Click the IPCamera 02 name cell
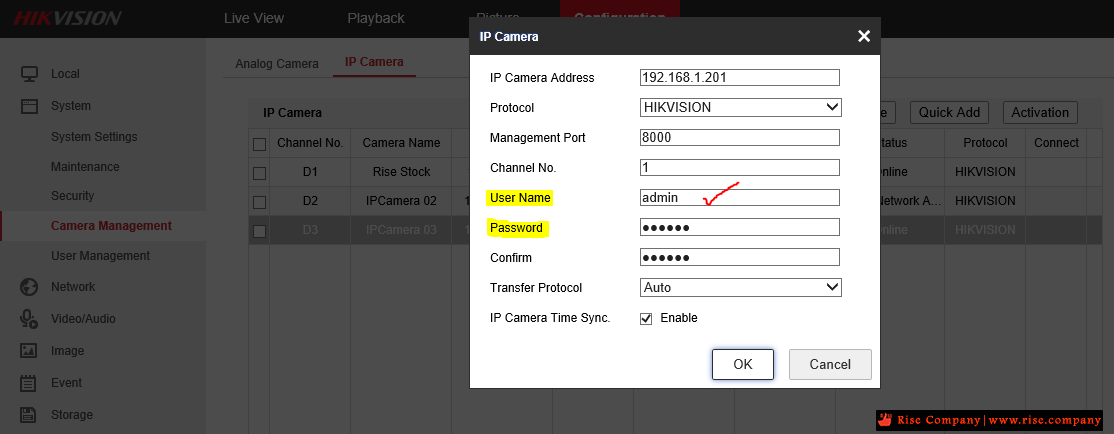 [401, 201]
